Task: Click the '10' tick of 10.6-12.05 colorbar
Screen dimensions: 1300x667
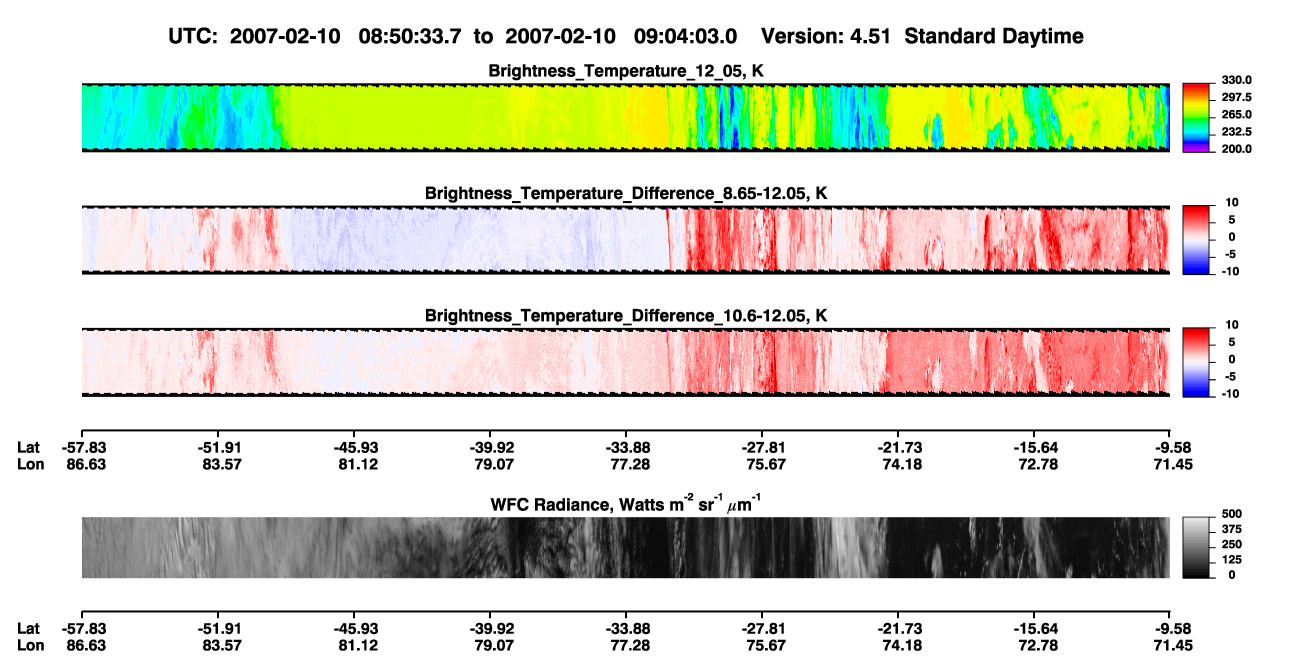Action: [1231, 325]
